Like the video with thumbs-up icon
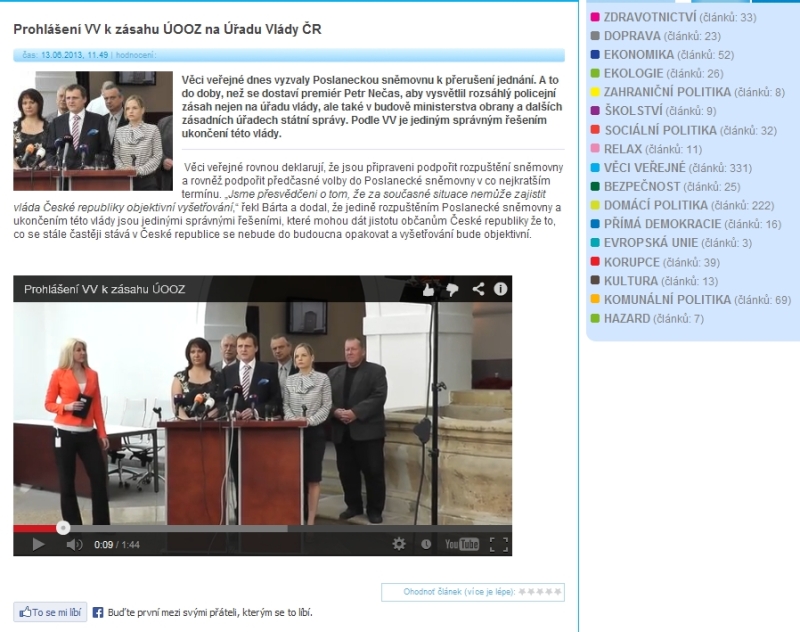 [x=429, y=289]
